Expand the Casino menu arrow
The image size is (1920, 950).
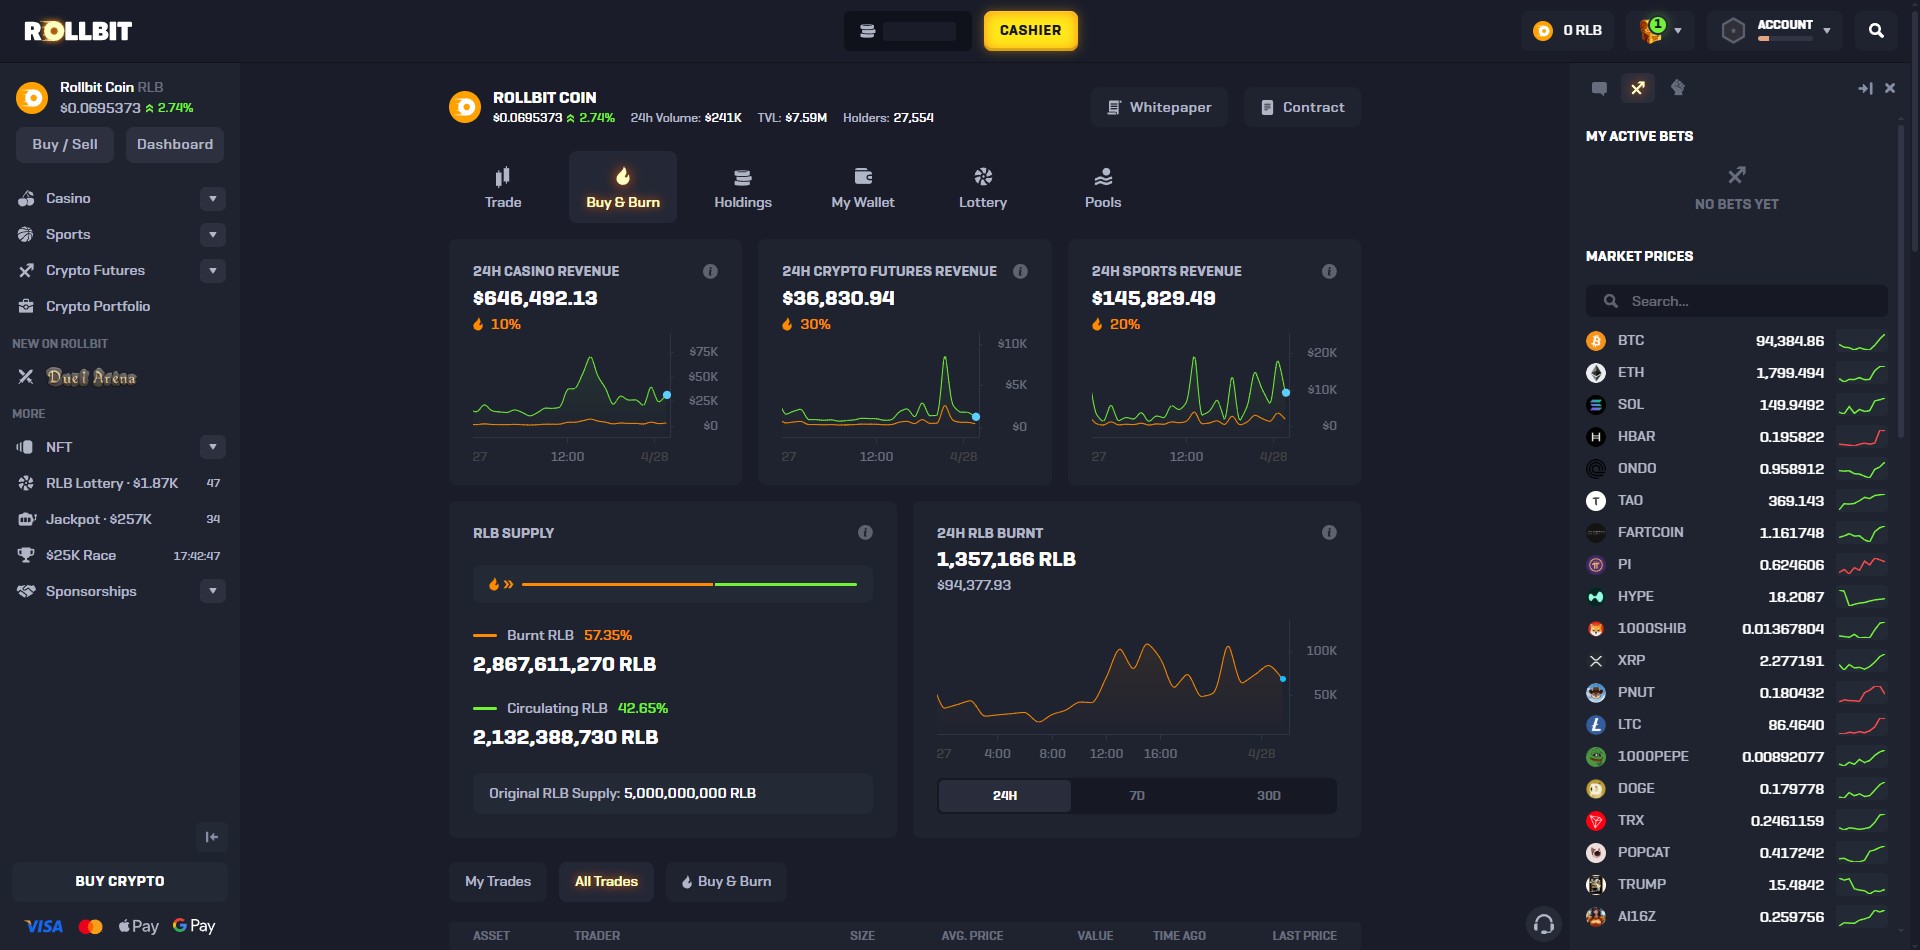212,199
